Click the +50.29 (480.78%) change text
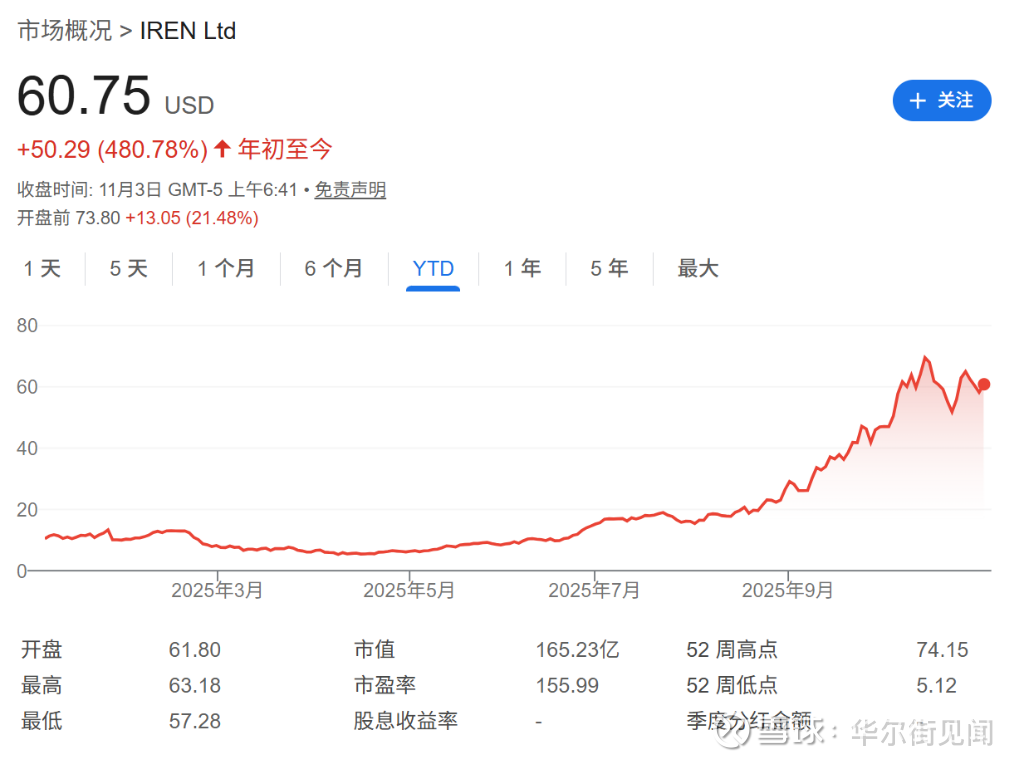Screen dimensions: 1024x764 [112, 150]
